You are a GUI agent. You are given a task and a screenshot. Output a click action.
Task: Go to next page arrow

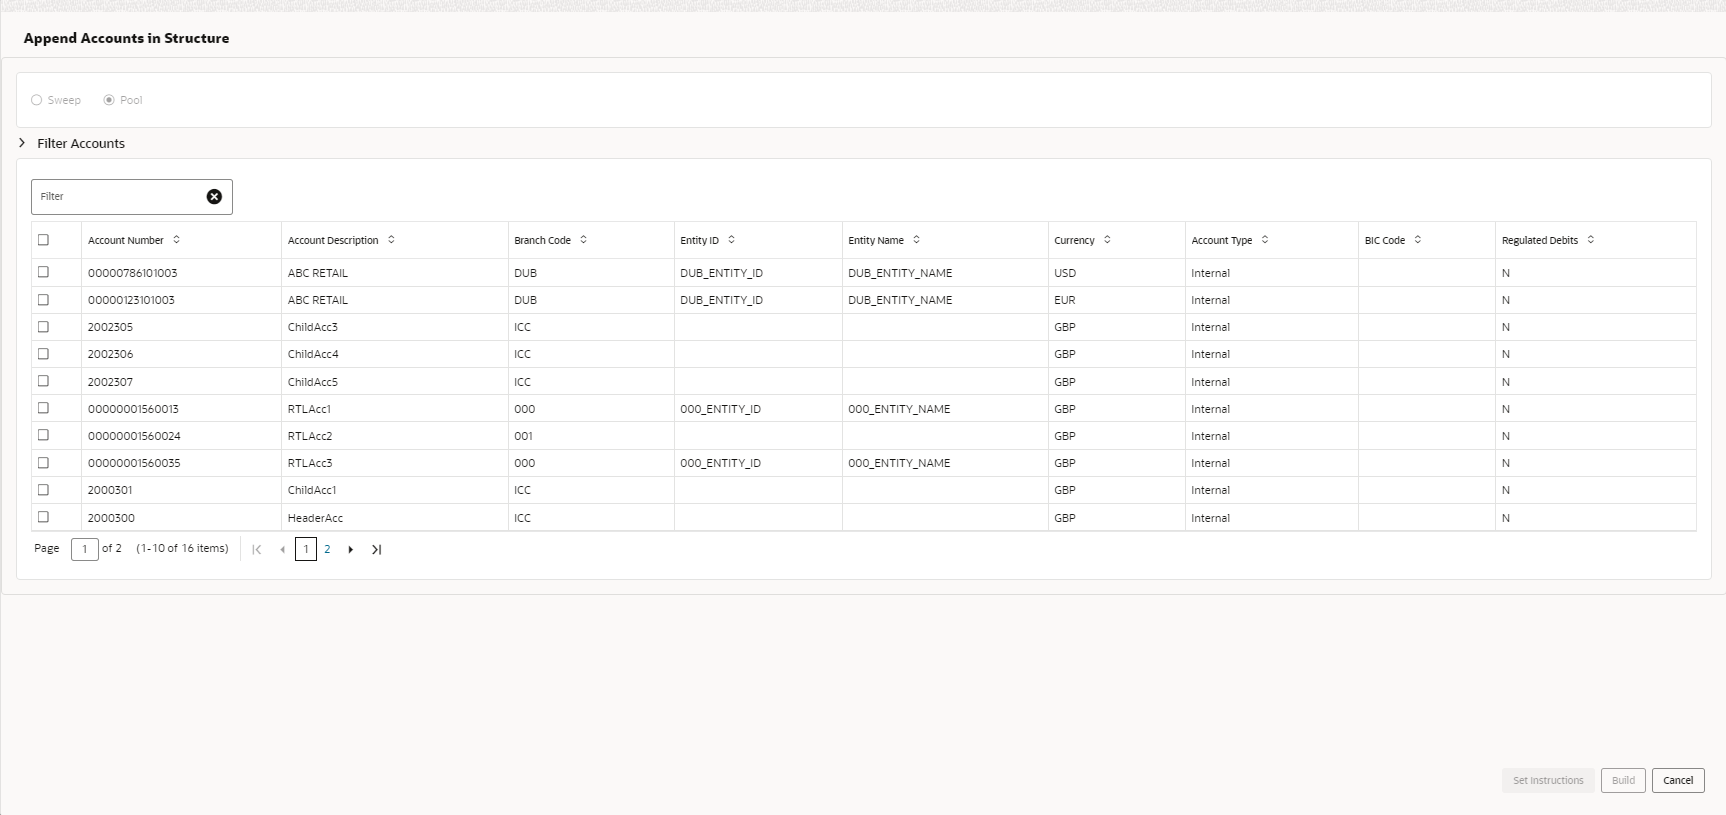point(351,549)
